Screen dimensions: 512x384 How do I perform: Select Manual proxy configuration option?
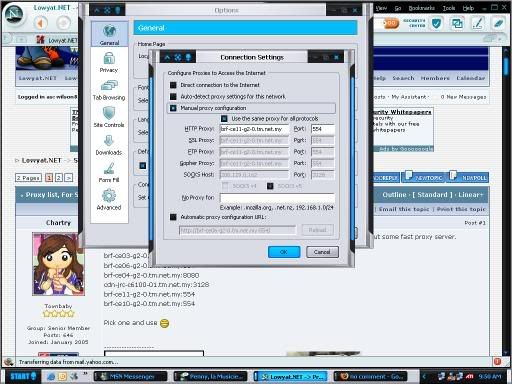173,108
